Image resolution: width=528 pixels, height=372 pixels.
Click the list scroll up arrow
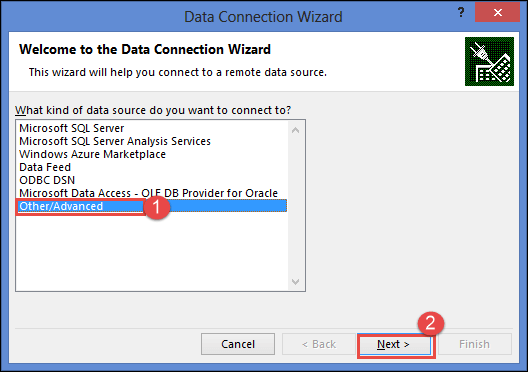coord(295,130)
